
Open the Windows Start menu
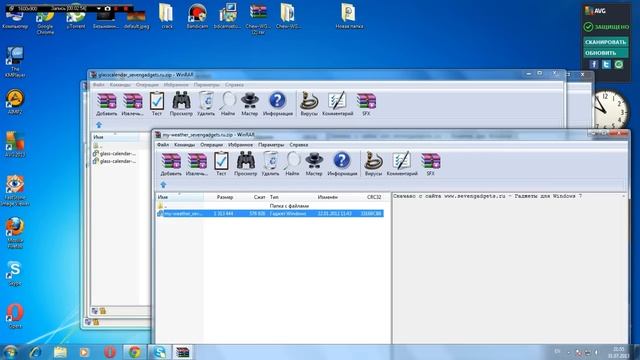[10, 352]
